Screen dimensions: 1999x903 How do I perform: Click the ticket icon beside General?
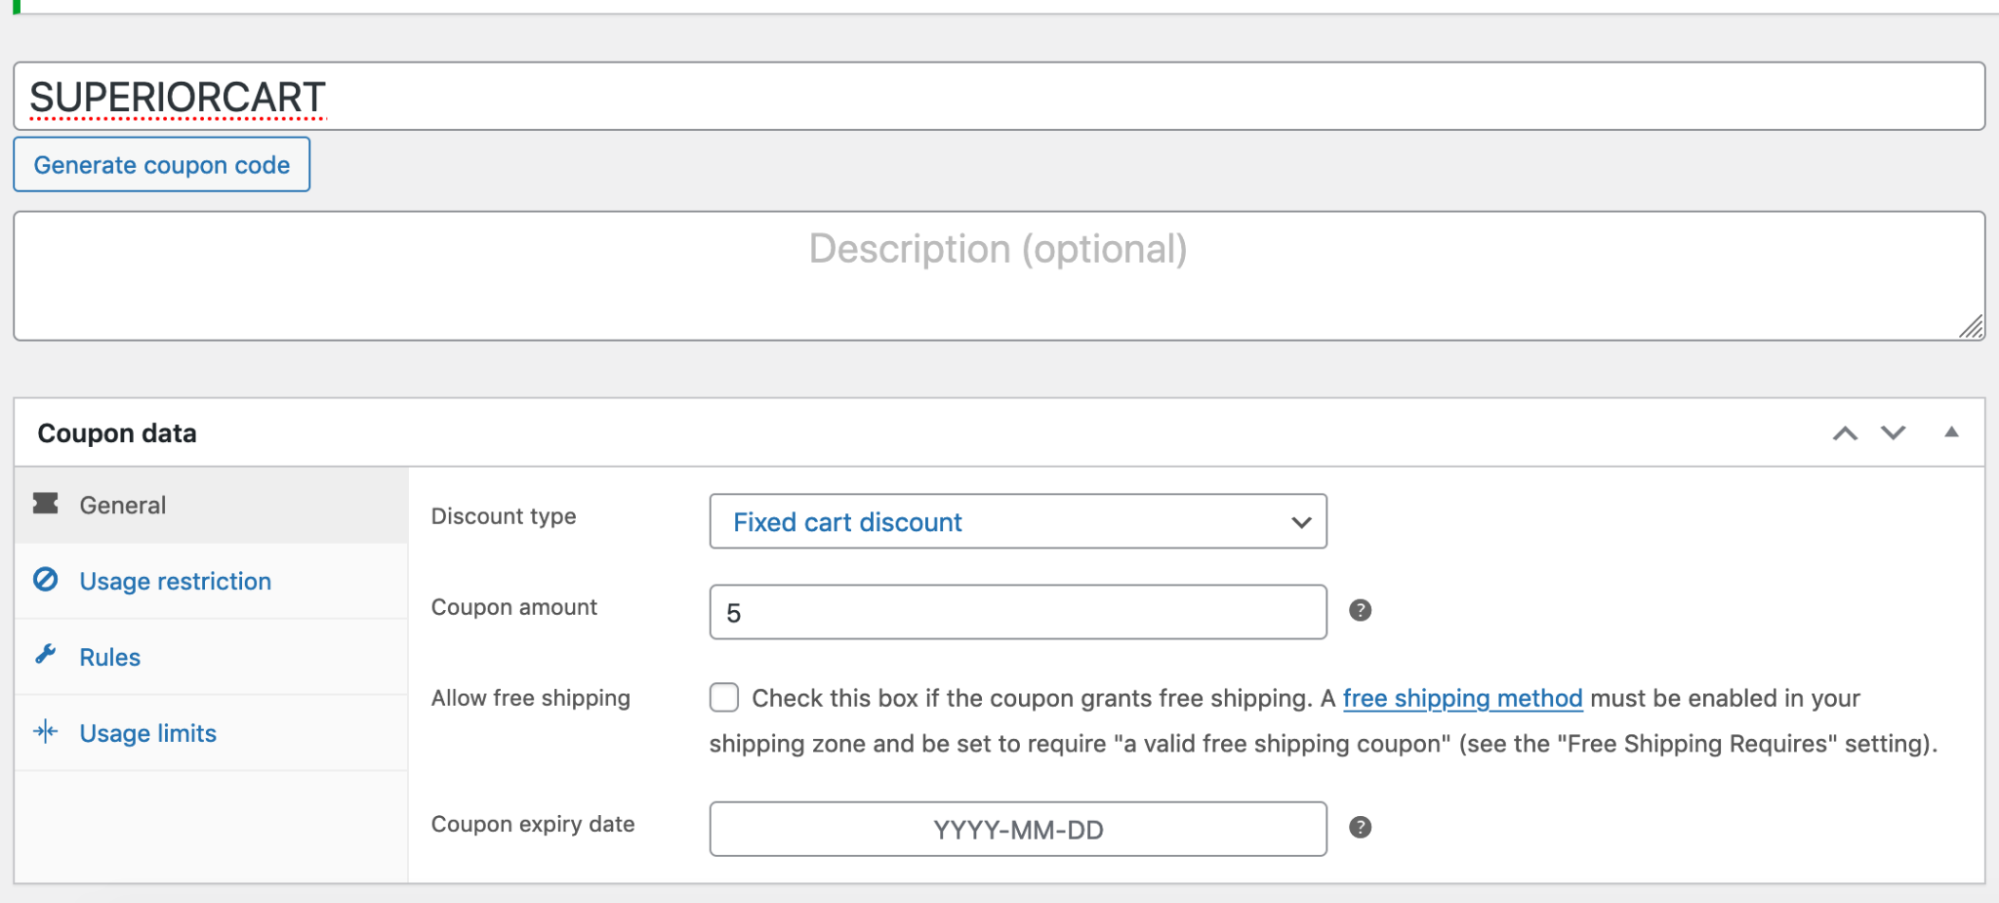coord(44,504)
